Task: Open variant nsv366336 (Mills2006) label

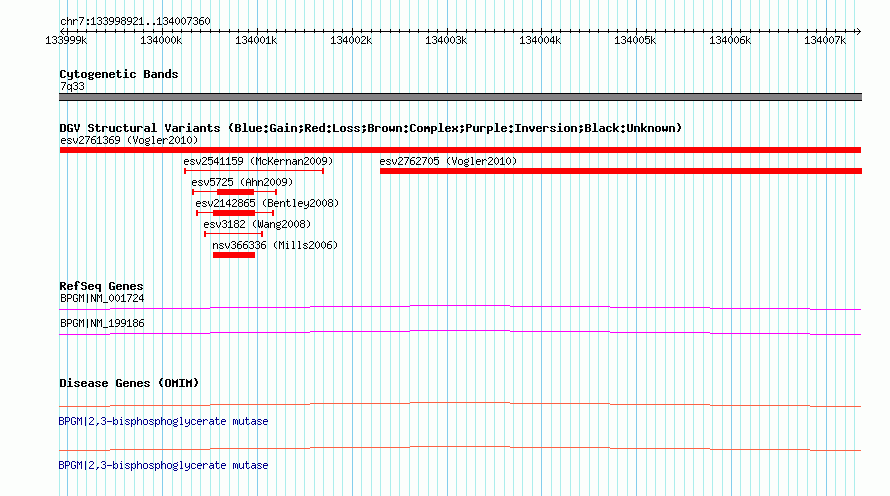Action: point(275,245)
